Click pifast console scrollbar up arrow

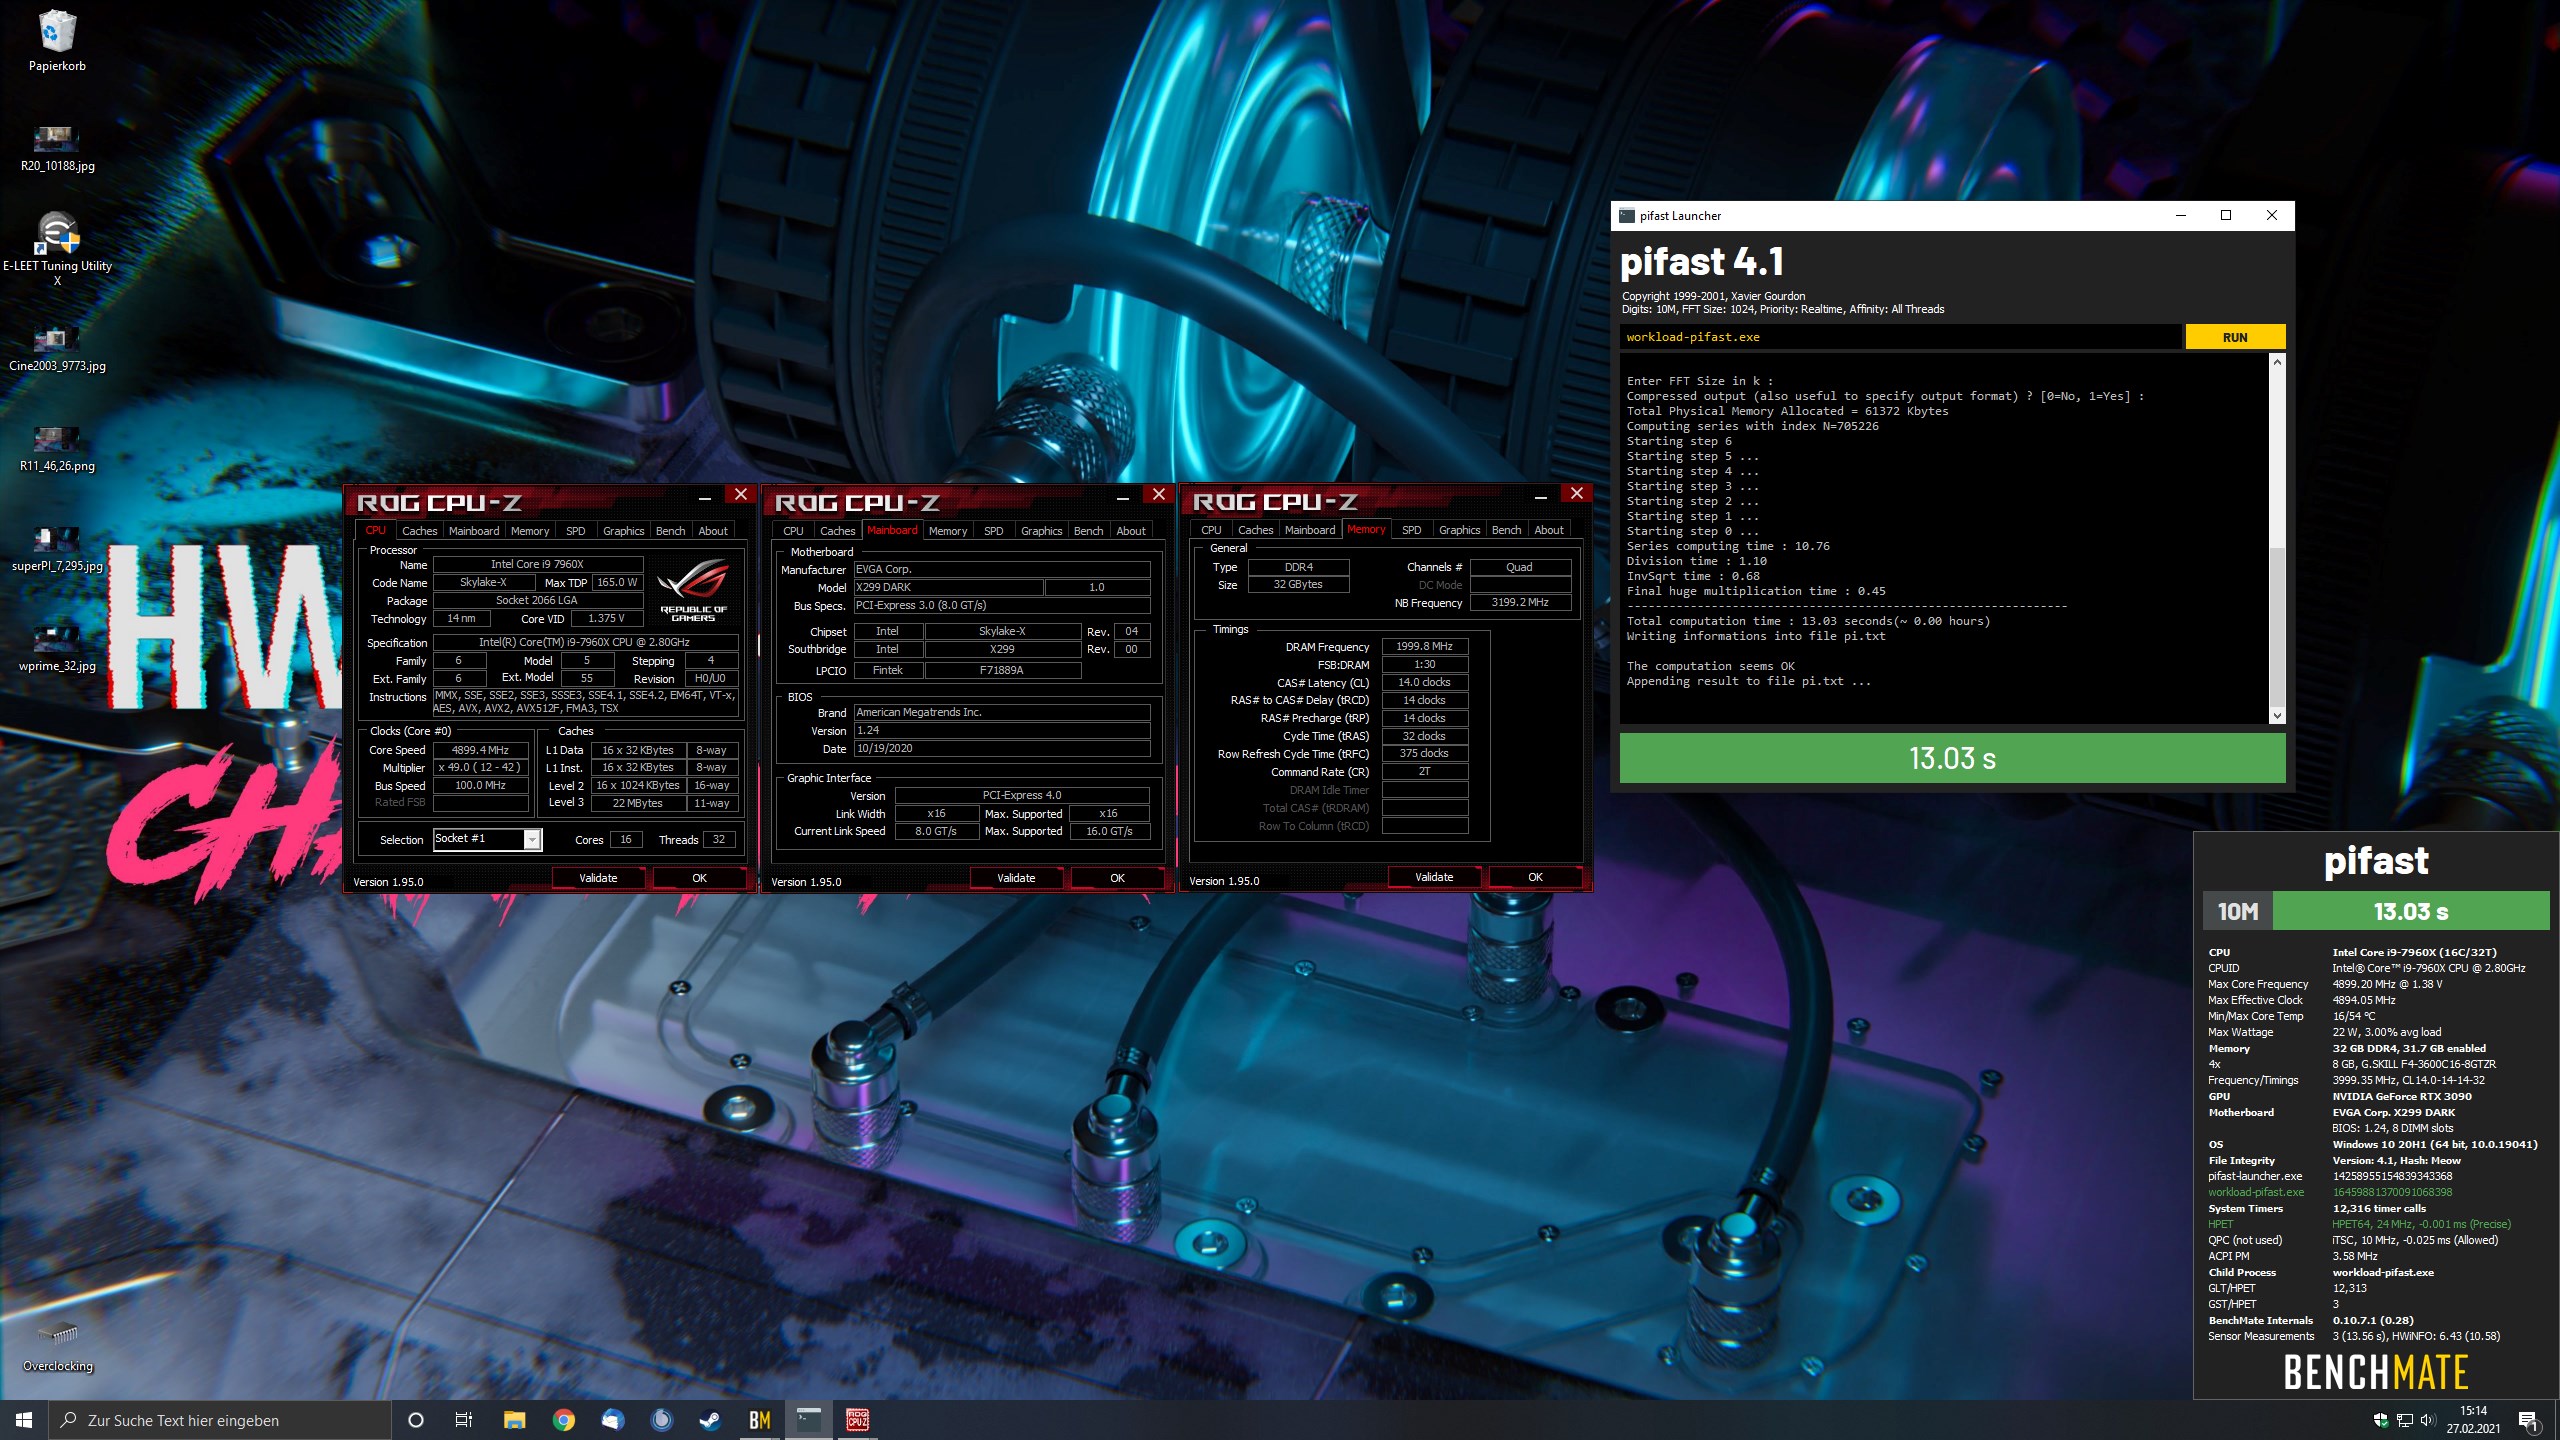tap(2277, 361)
